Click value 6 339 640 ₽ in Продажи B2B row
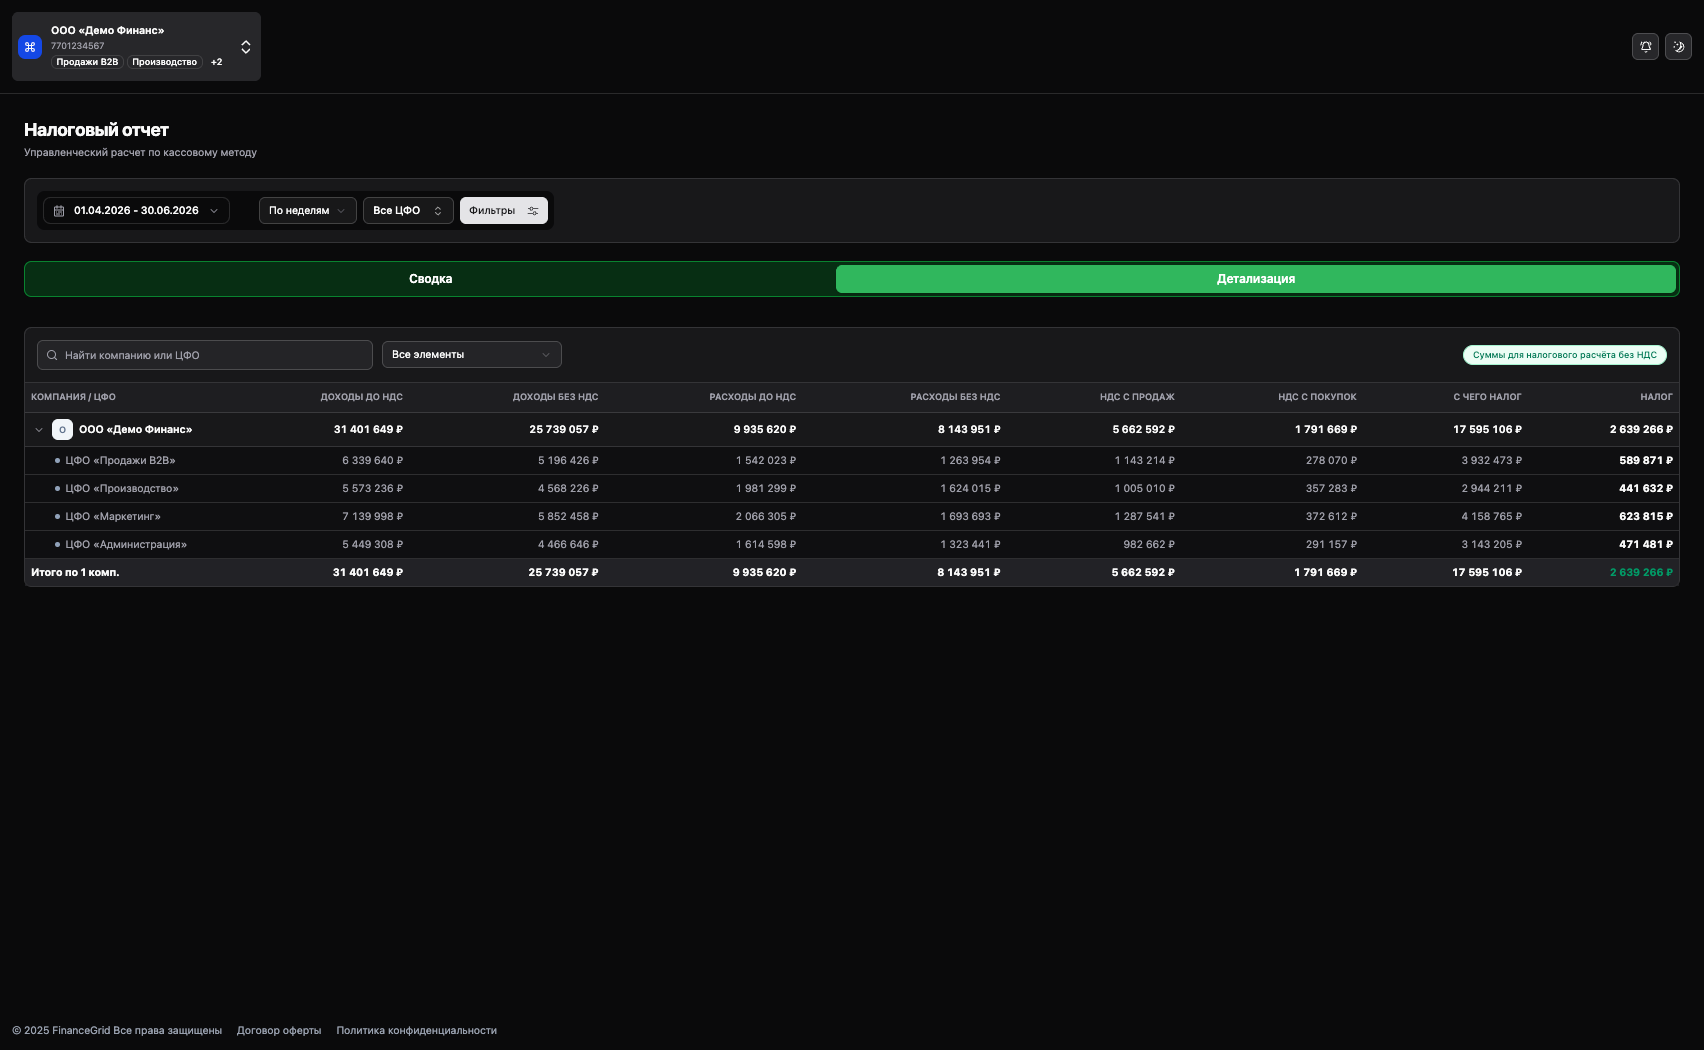1704x1050 pixels. (372, 461)
